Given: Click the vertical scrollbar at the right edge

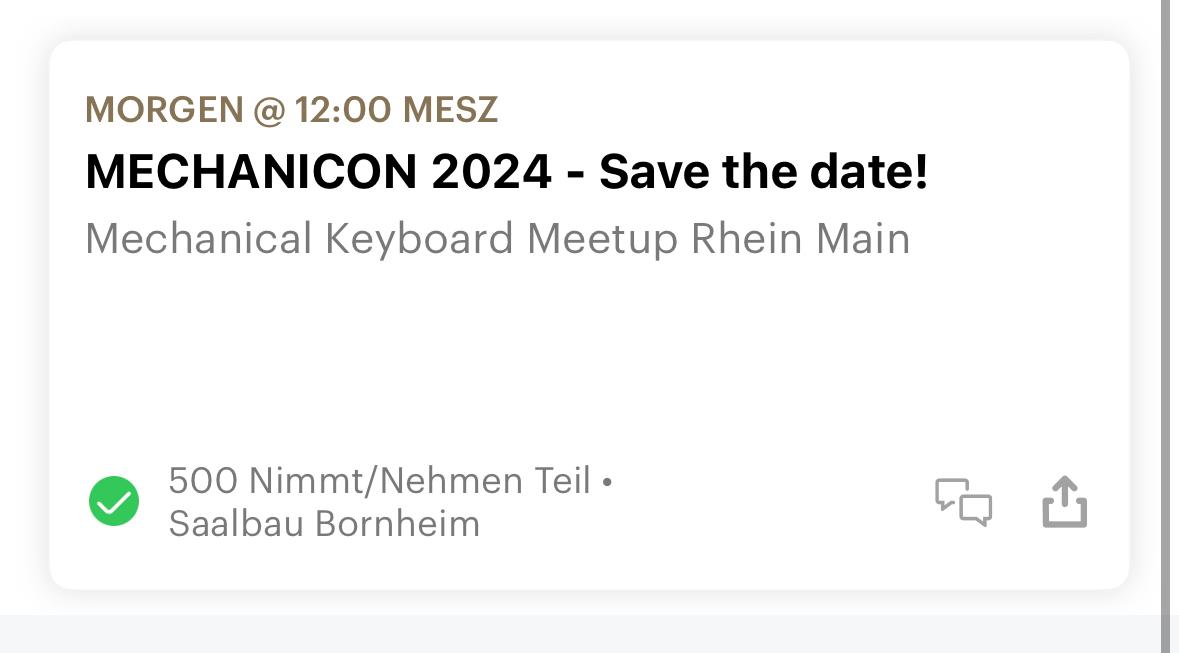Looking at the screenshot, I should click(1170, 301).
